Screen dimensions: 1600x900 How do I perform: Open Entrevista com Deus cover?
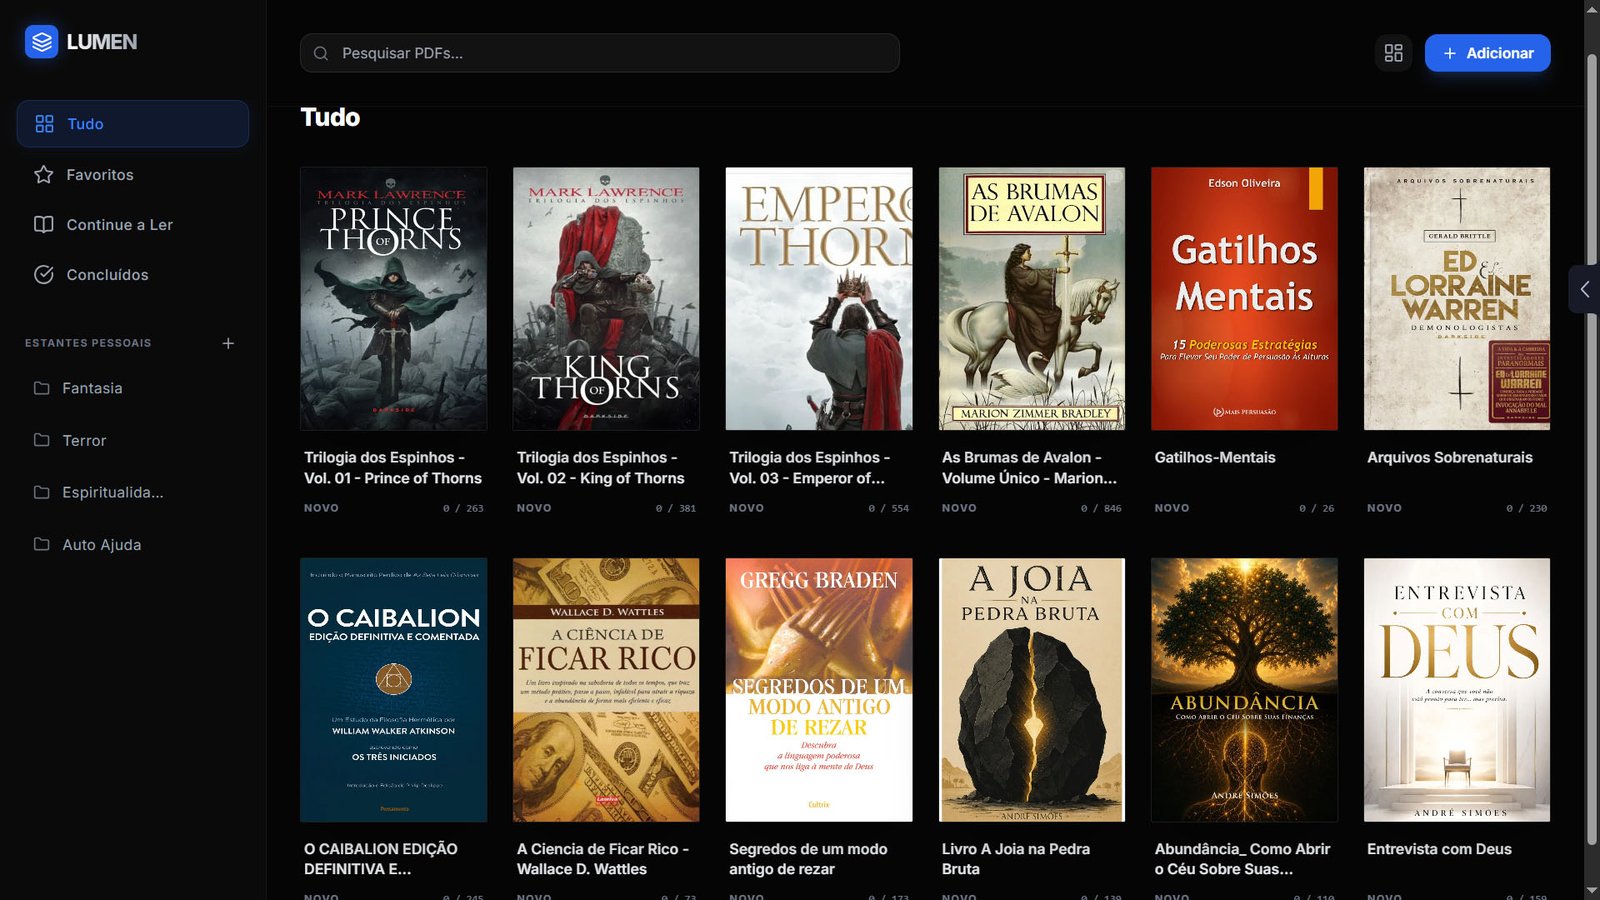pos(1457,690)
